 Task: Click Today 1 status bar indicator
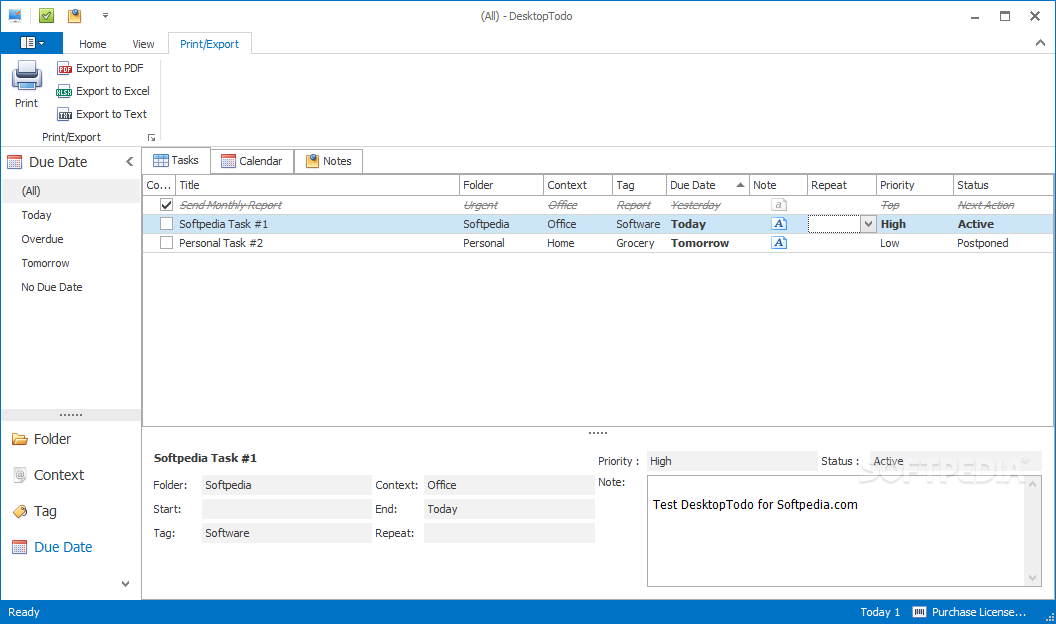click(x=880, y=612)
